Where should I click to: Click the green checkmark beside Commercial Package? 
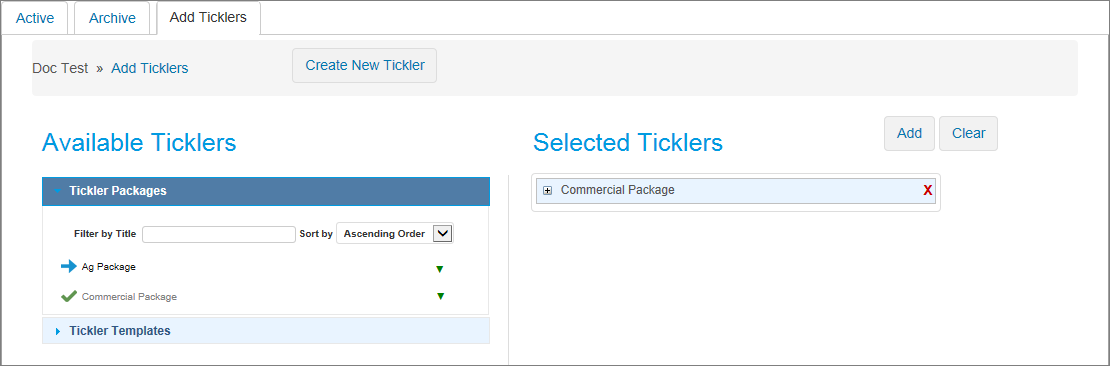(69, 297)
